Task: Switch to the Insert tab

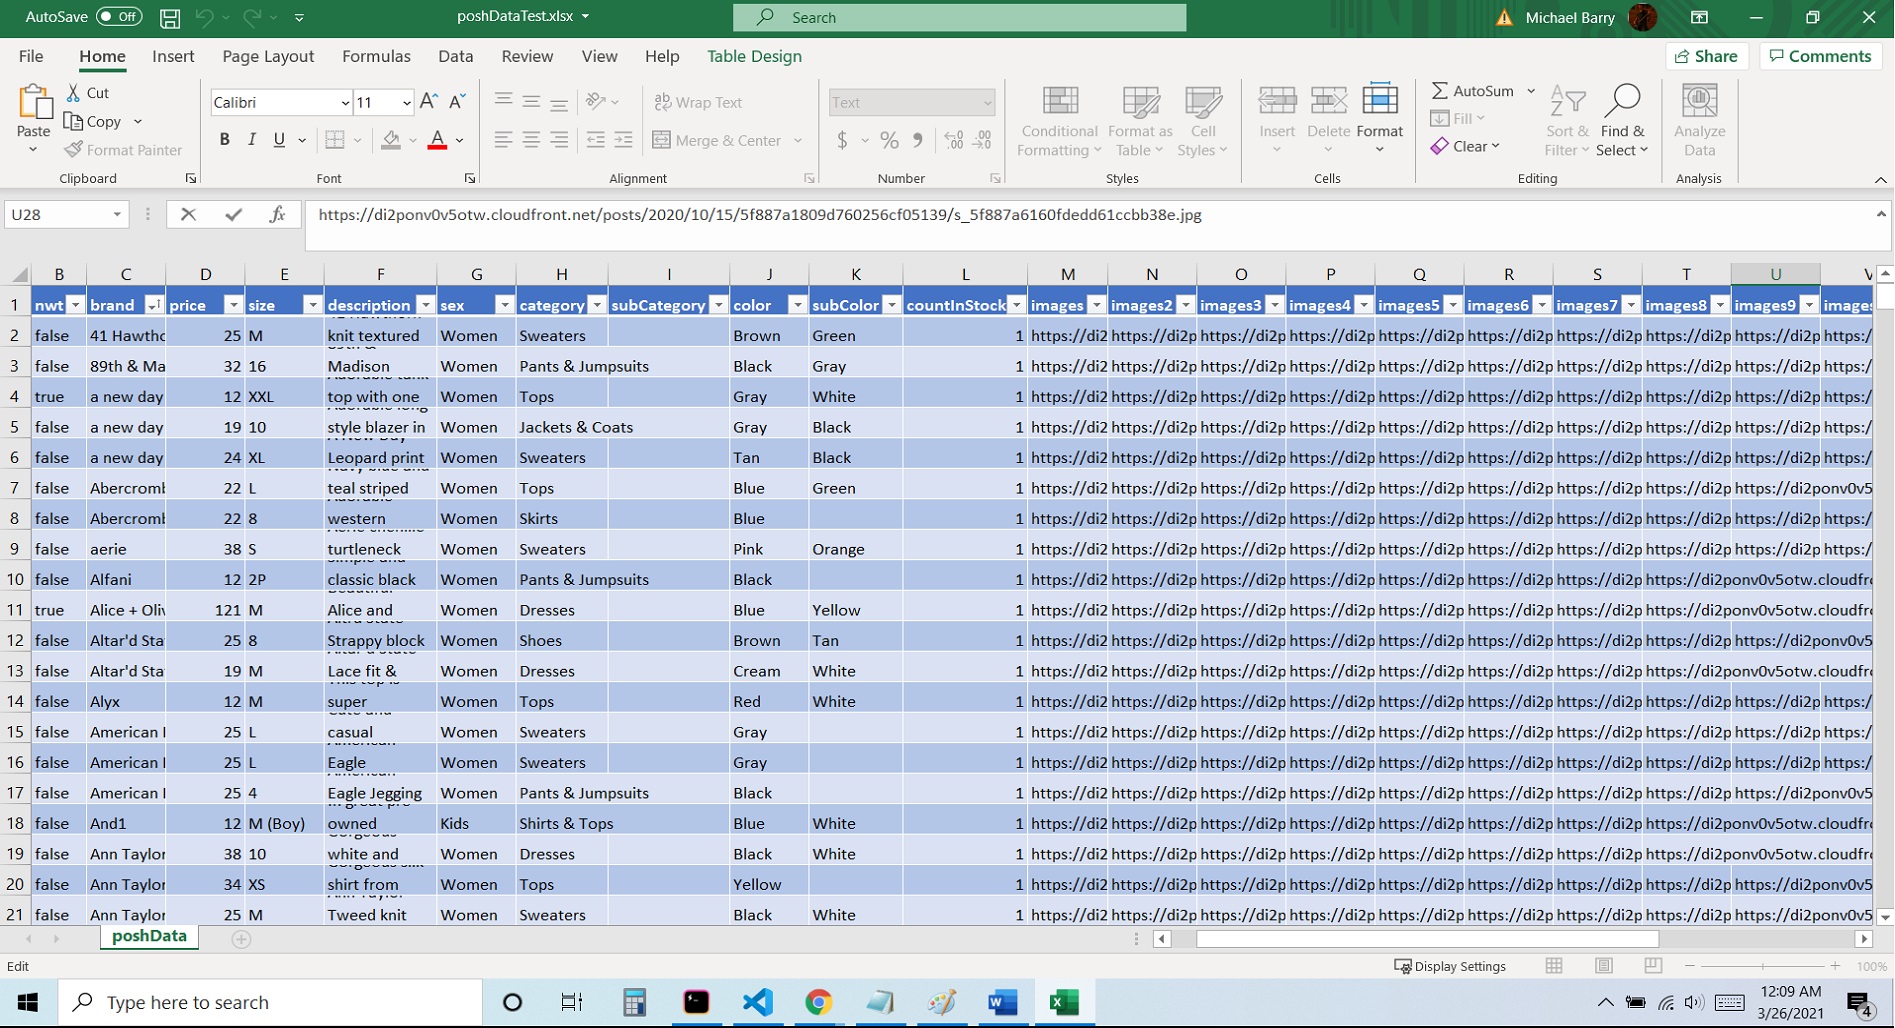Action: click(173, 56)
